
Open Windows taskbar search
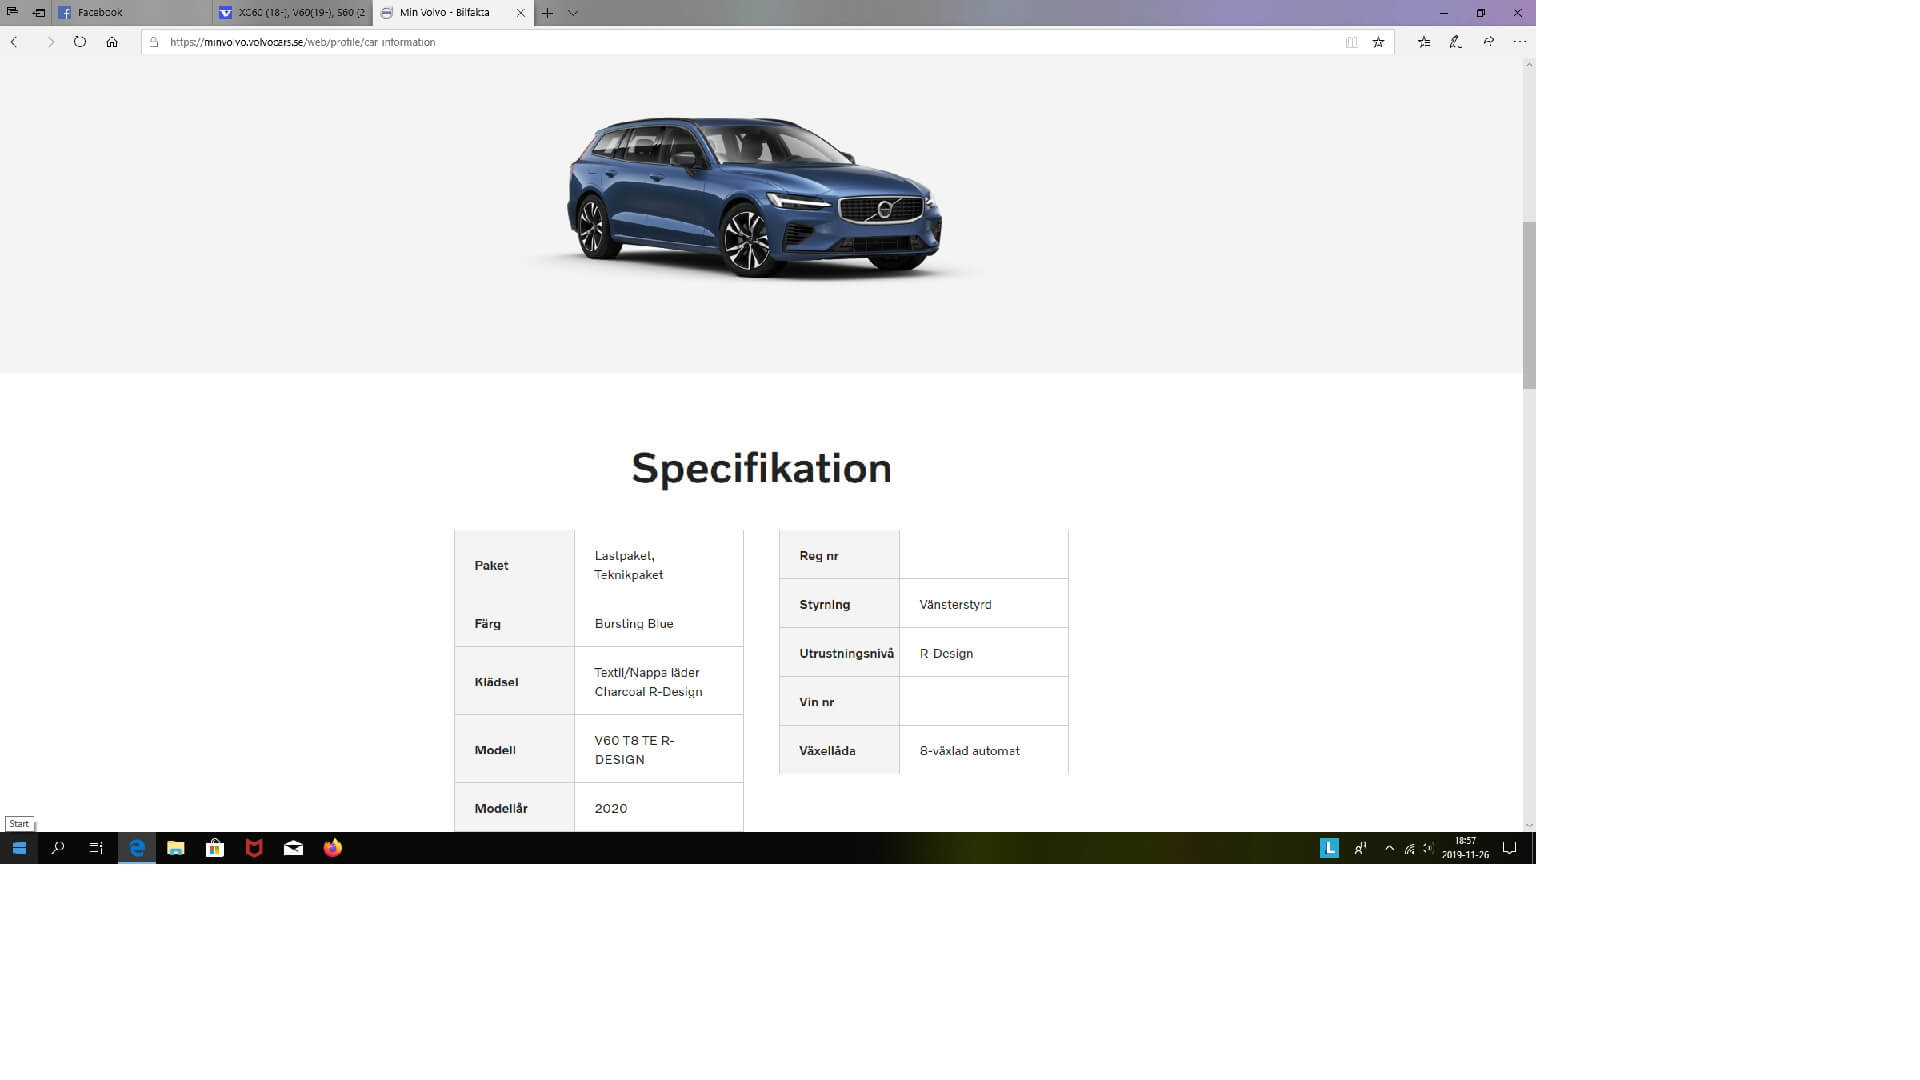click(x=58, y=848)
